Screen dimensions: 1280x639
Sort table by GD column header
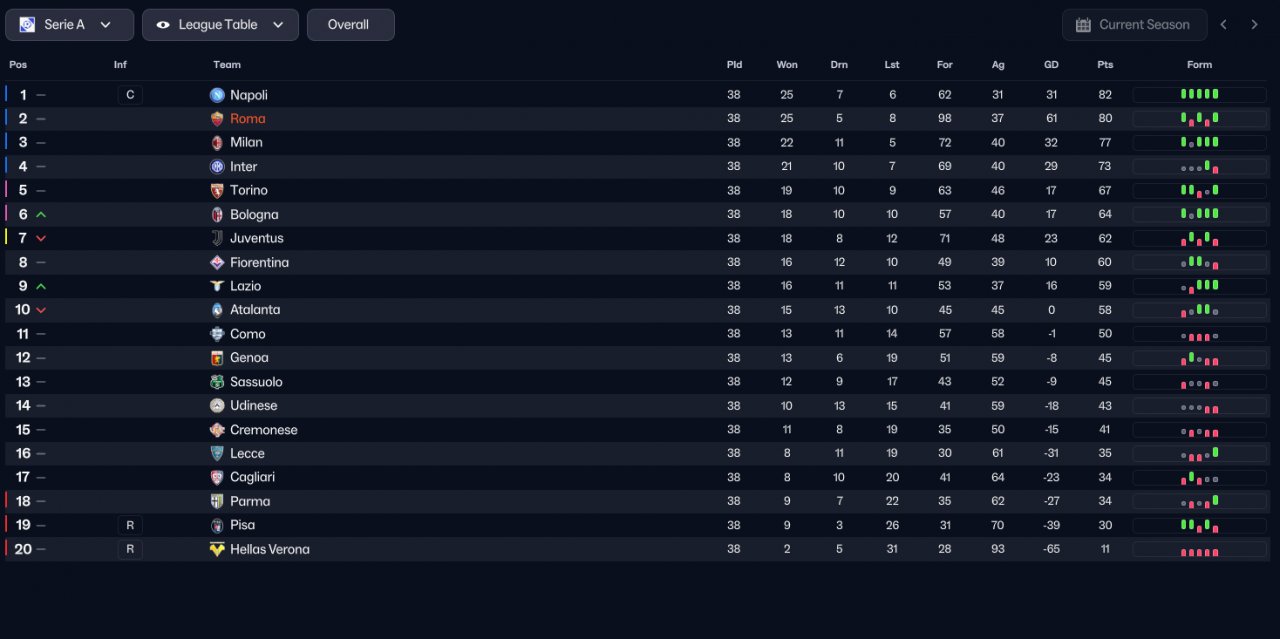(1051, 65)
